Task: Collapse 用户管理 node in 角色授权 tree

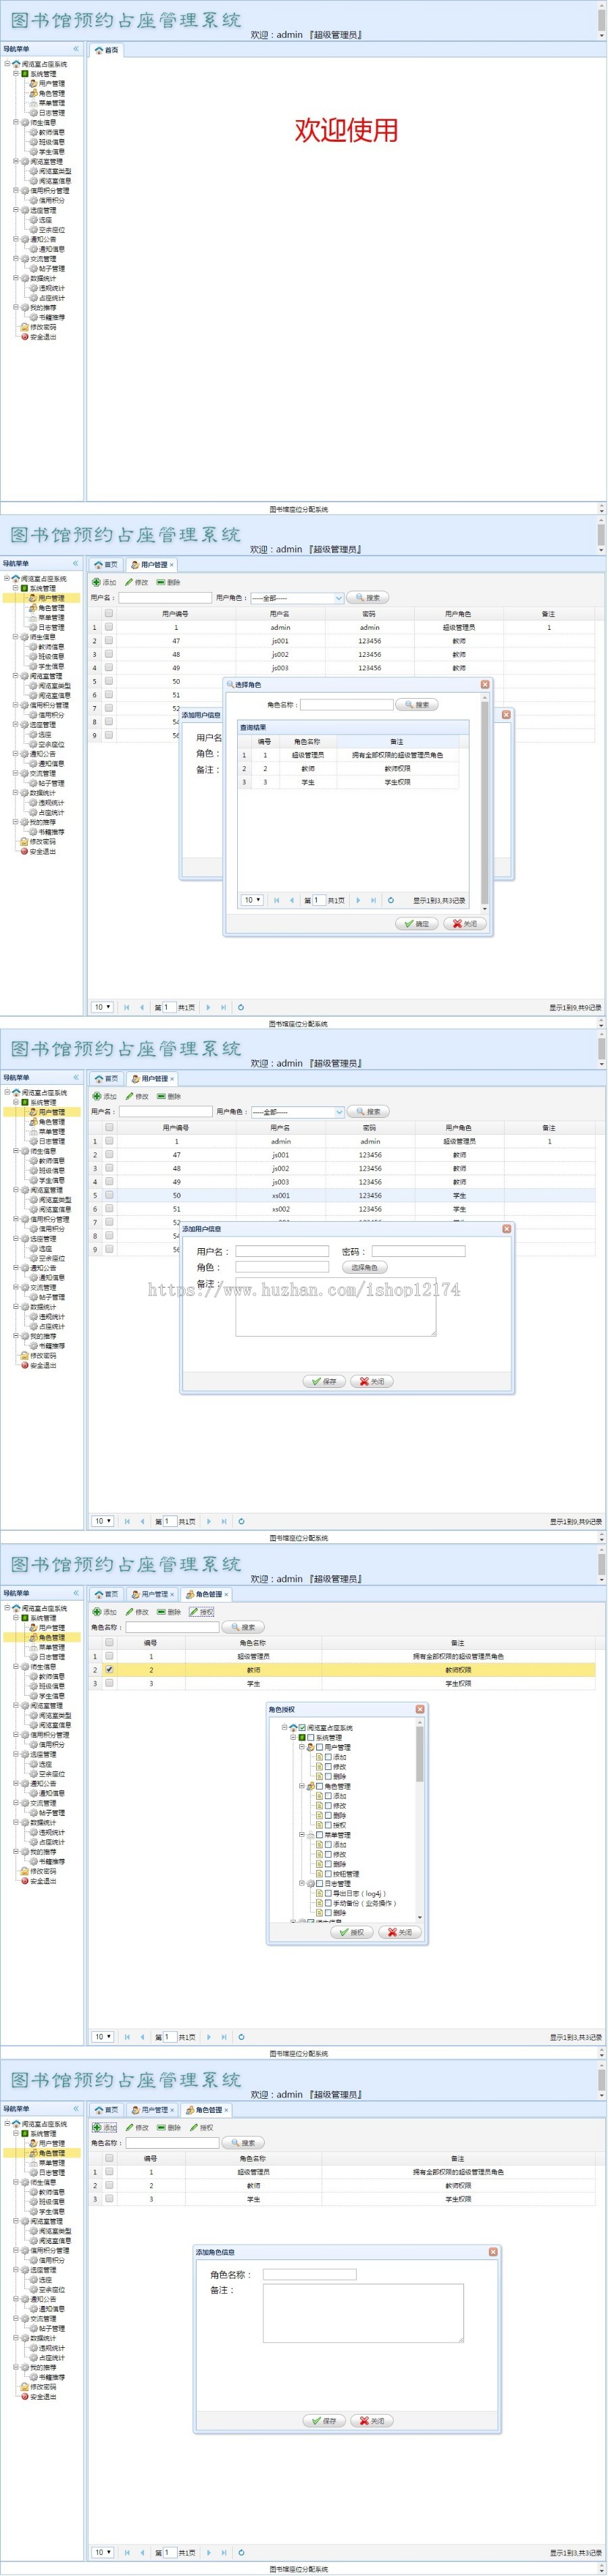Action: 302,1747
